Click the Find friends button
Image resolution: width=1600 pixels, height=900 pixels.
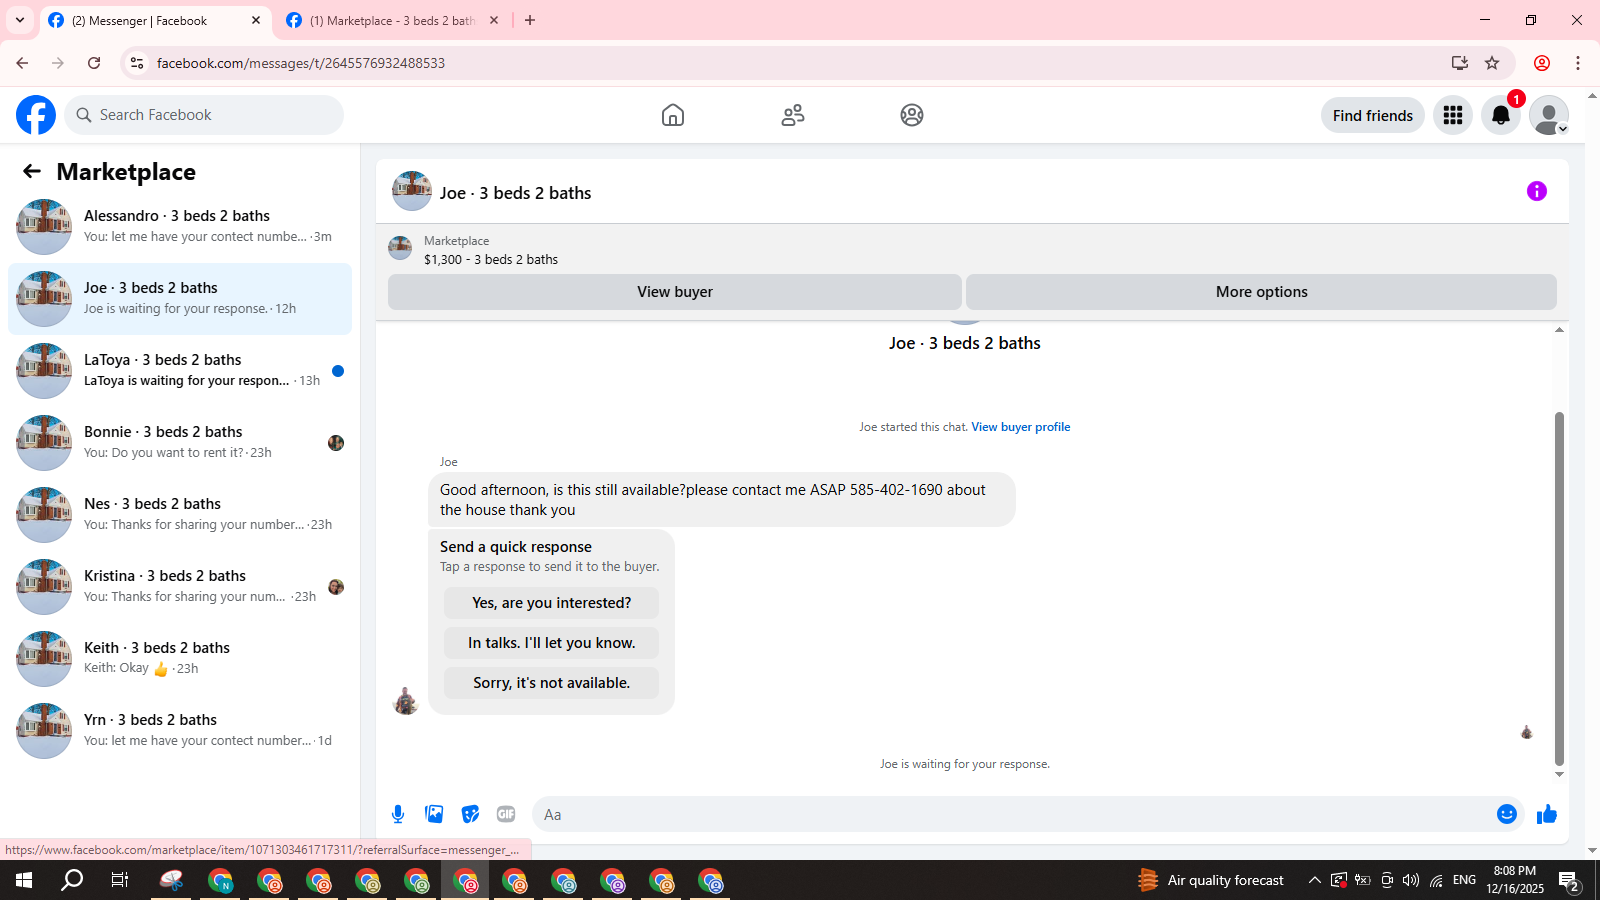1373,115
